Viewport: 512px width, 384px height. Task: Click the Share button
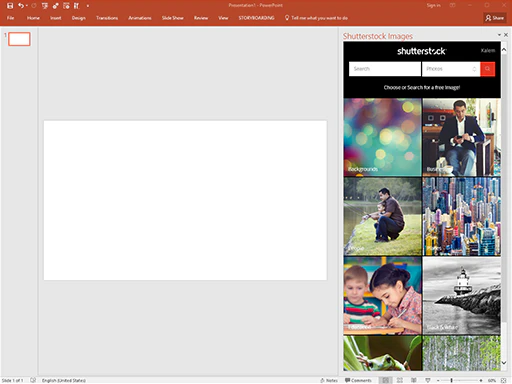495,18
